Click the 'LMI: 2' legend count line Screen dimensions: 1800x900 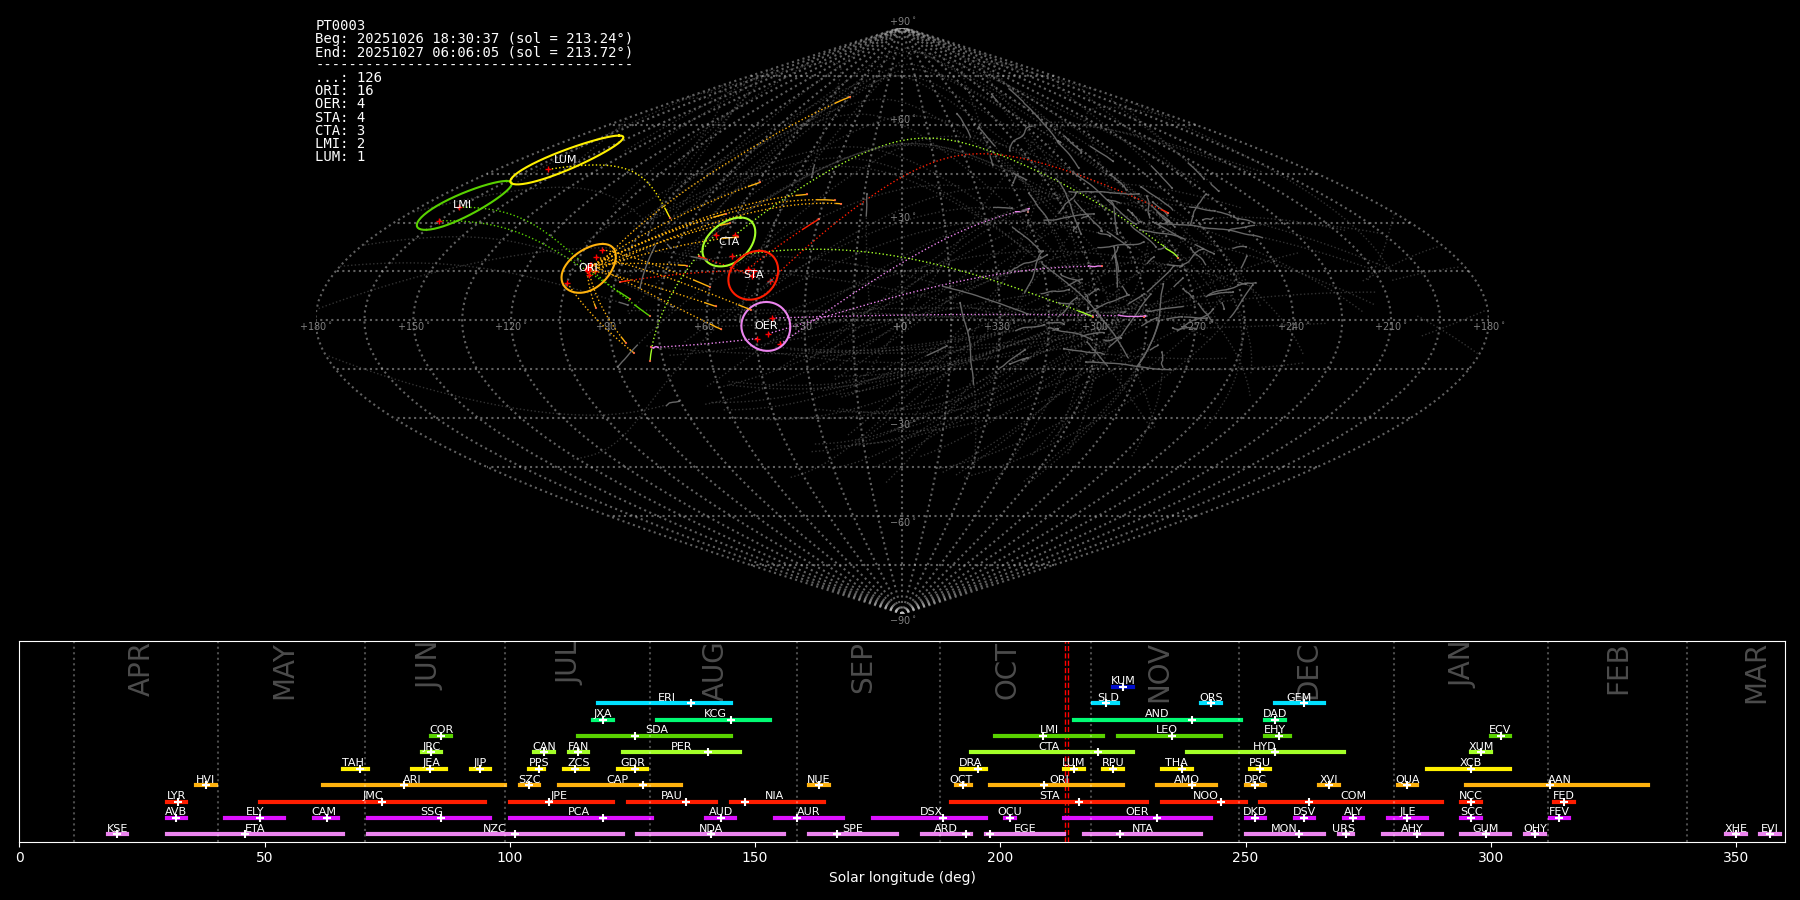(x=340, y=144)
